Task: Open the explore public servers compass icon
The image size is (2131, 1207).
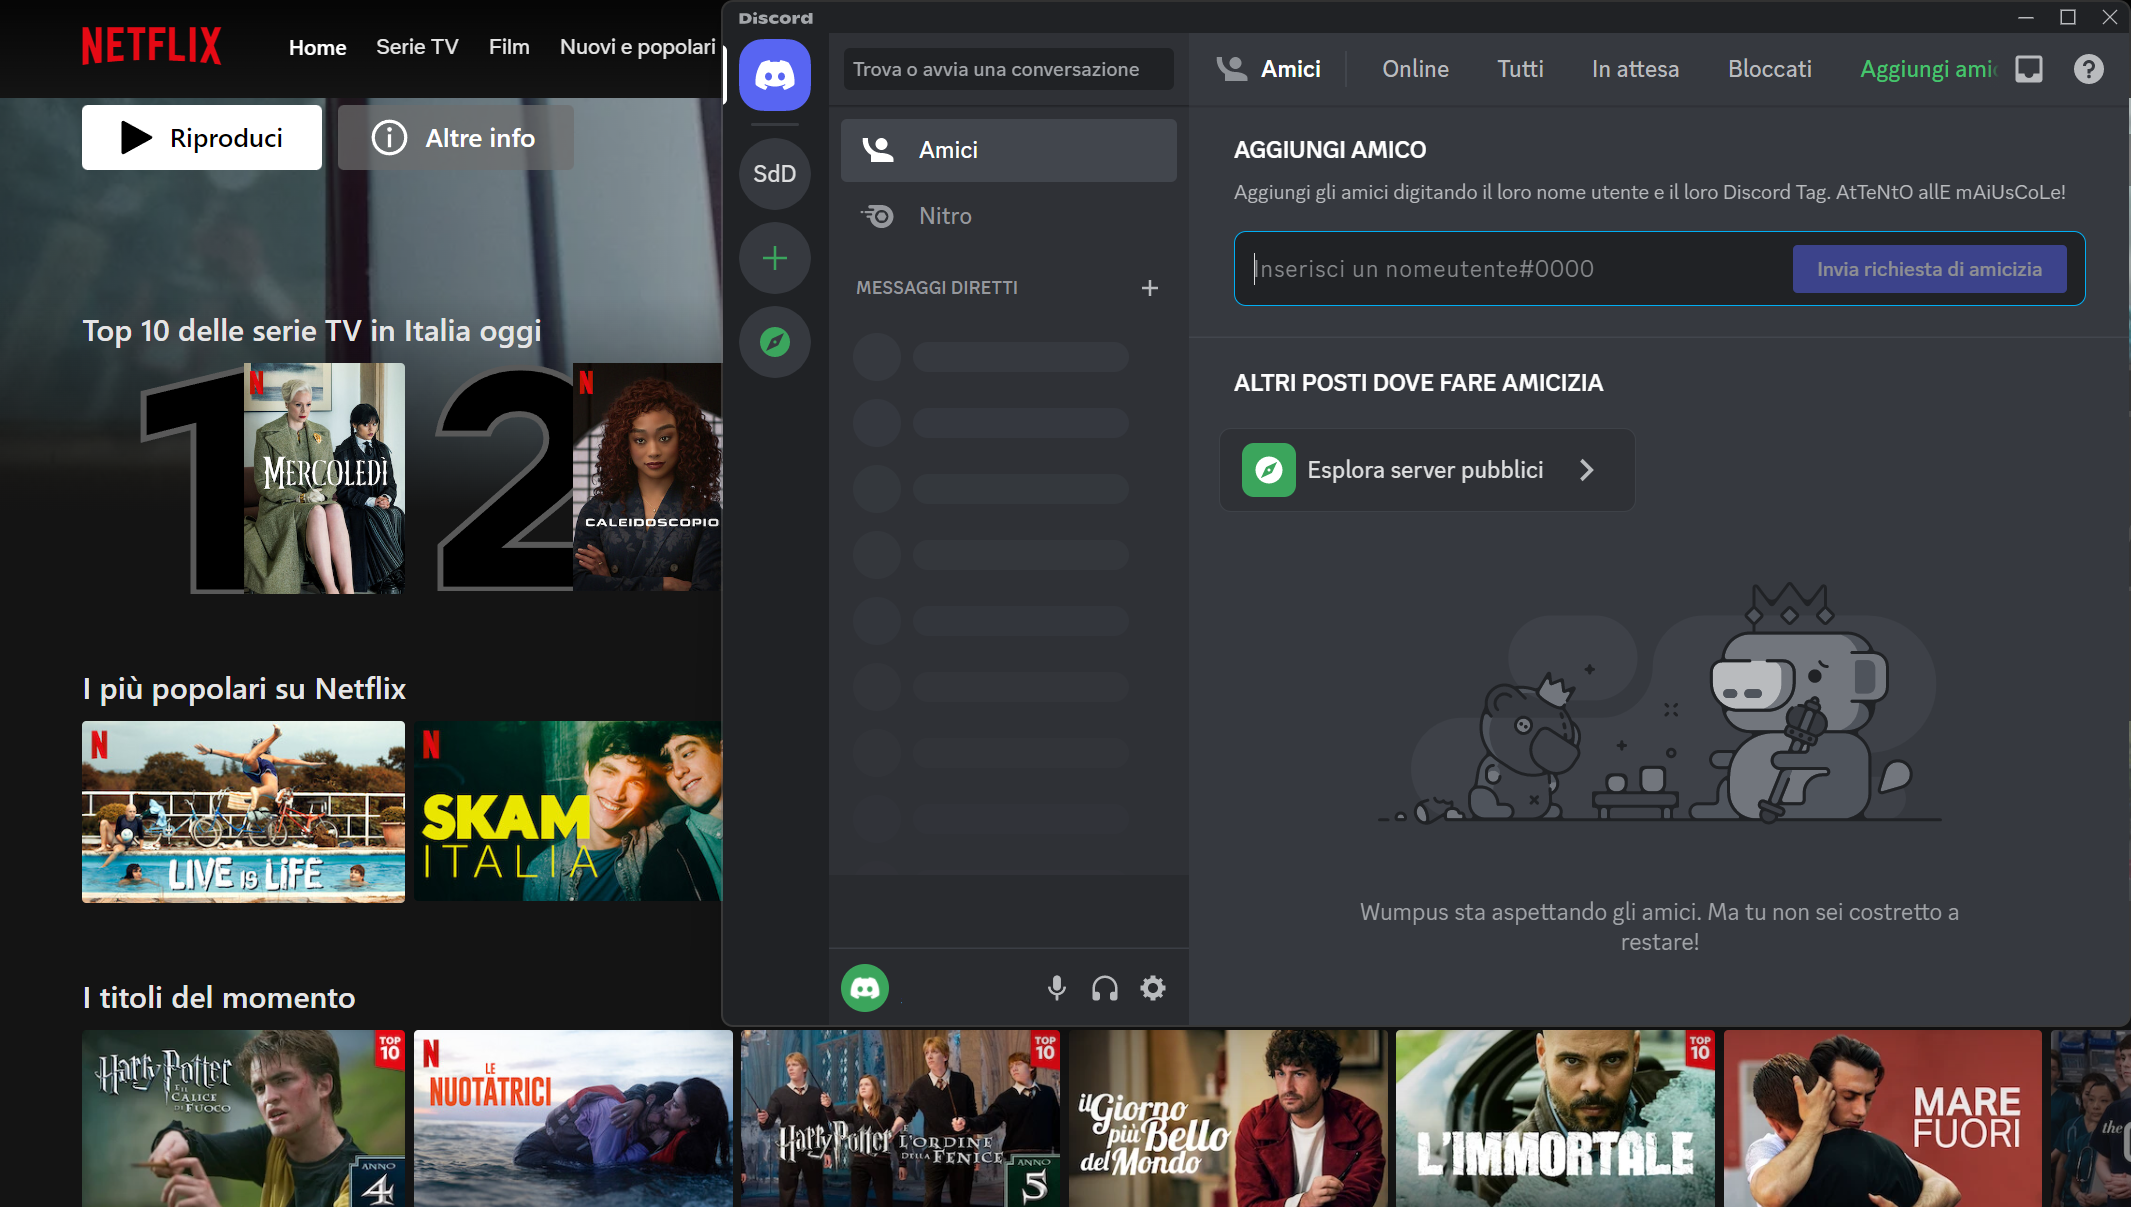Action: click(775, 341)
